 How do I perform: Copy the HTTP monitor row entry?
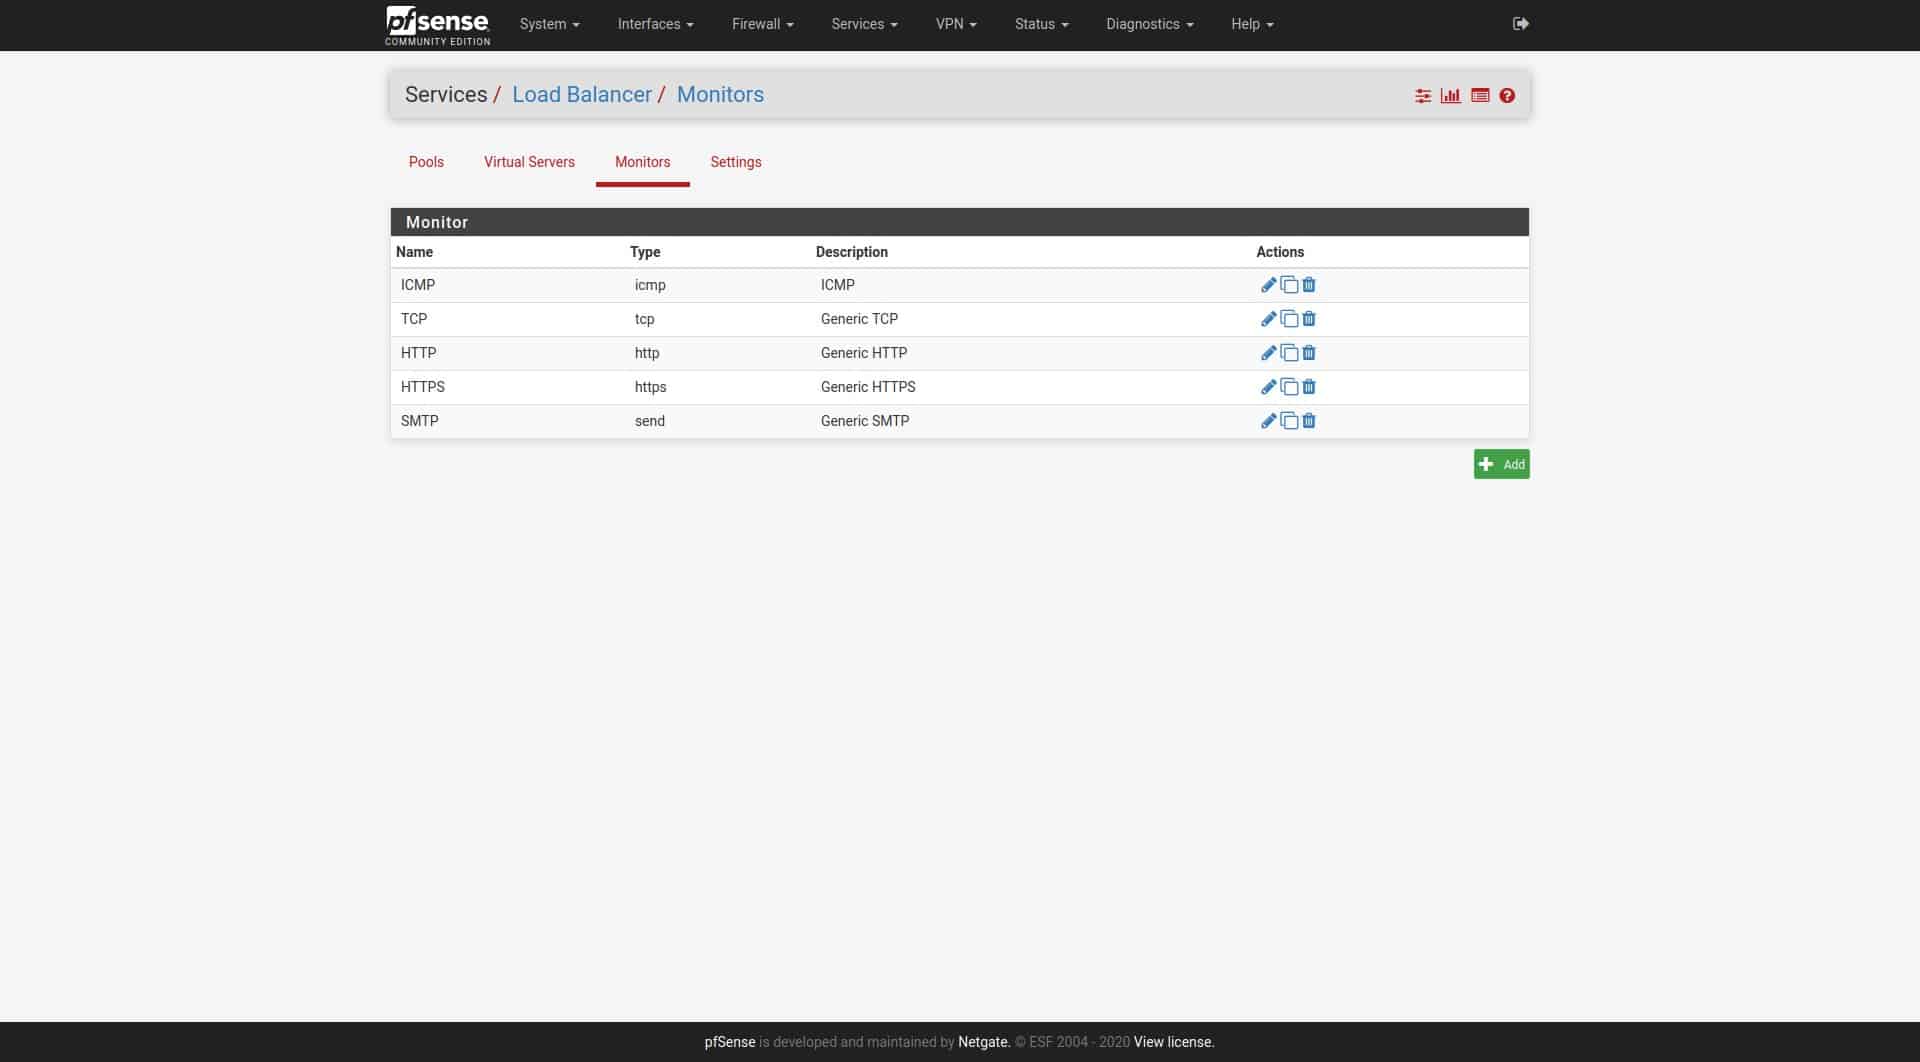1289,353
